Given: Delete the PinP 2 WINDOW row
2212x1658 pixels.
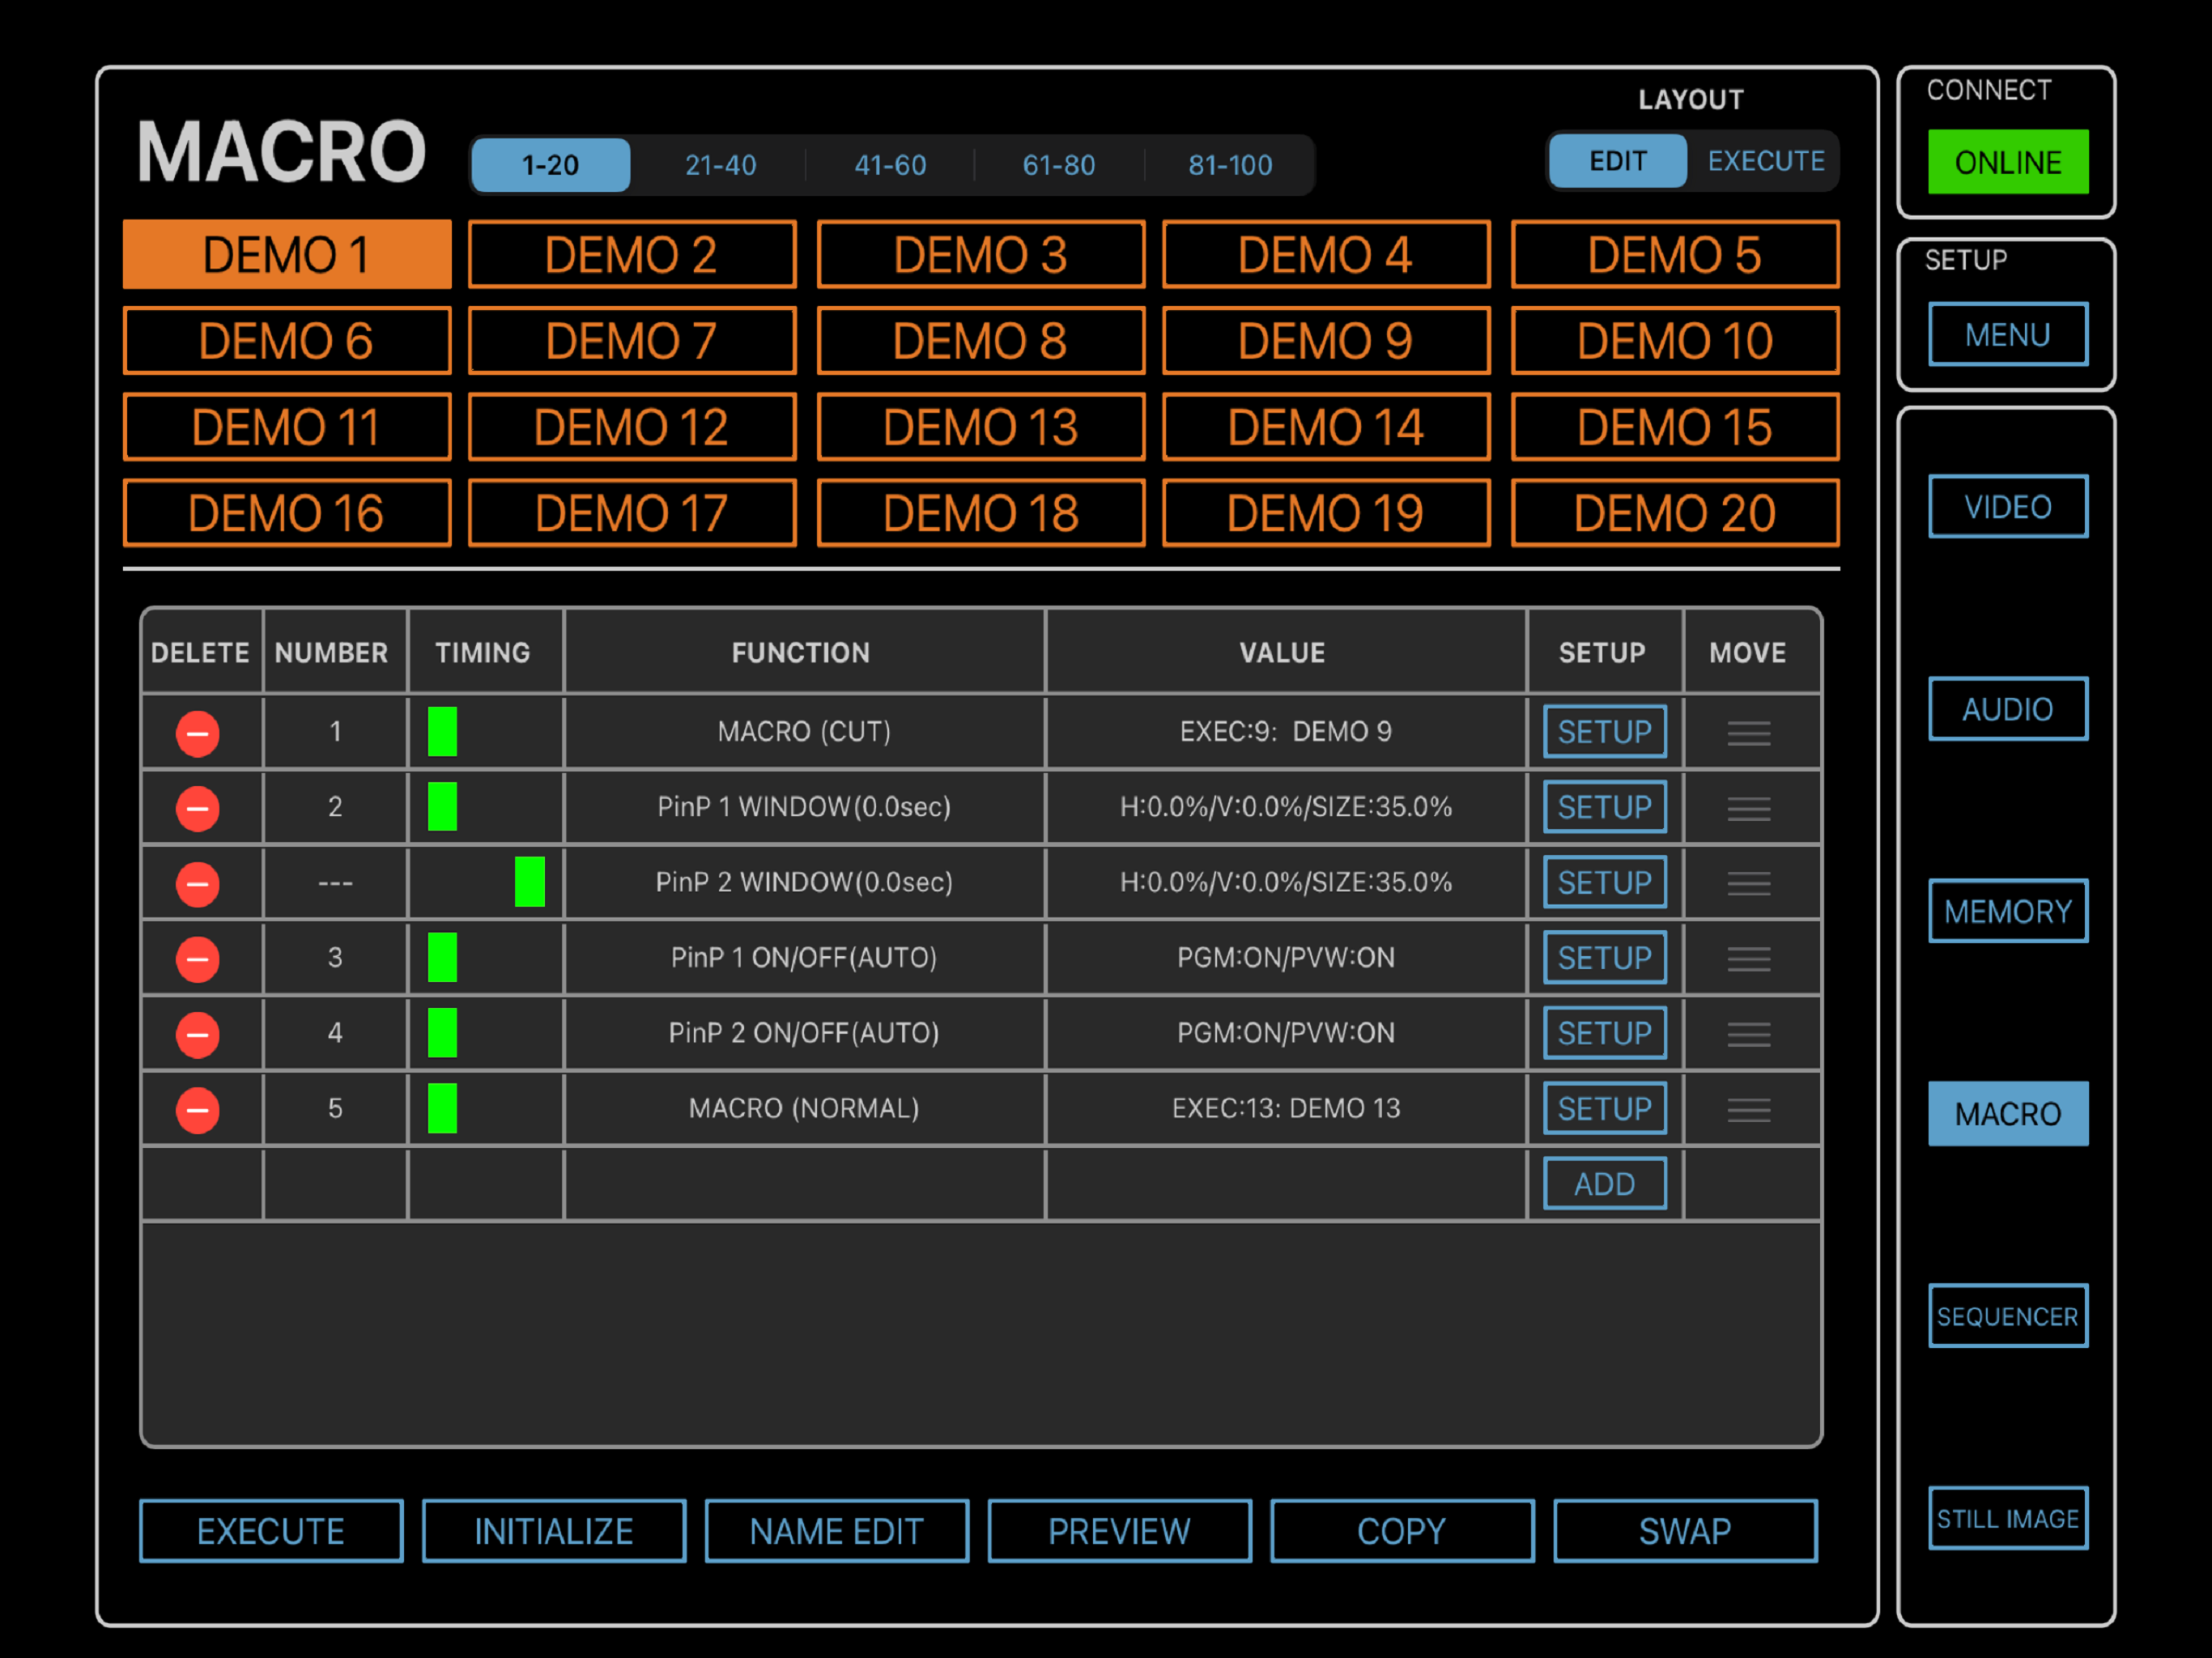Looking at the screenshot, I should (x=197, y=884).
